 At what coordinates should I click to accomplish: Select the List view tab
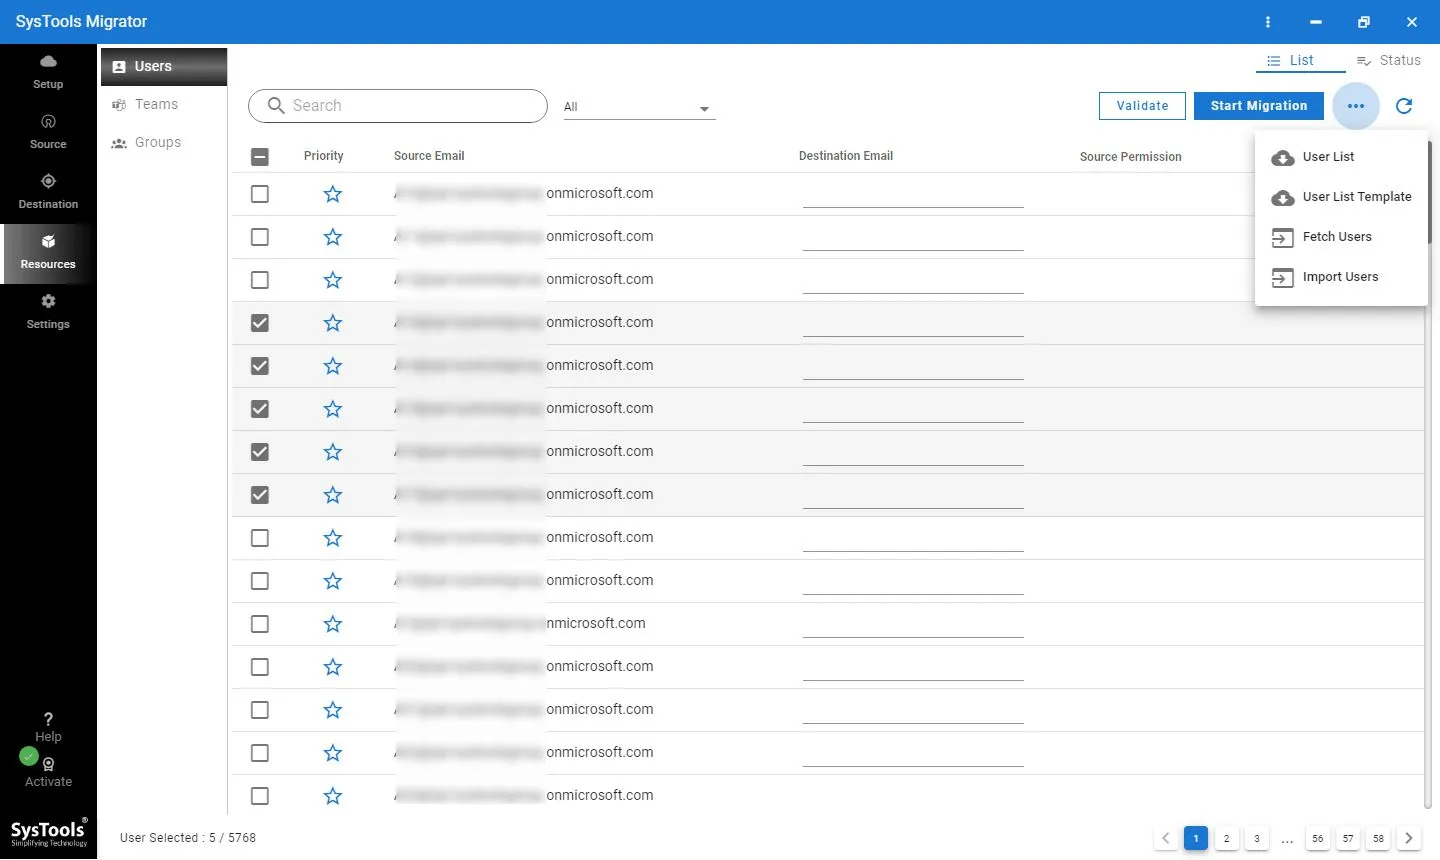(1300, 60)
